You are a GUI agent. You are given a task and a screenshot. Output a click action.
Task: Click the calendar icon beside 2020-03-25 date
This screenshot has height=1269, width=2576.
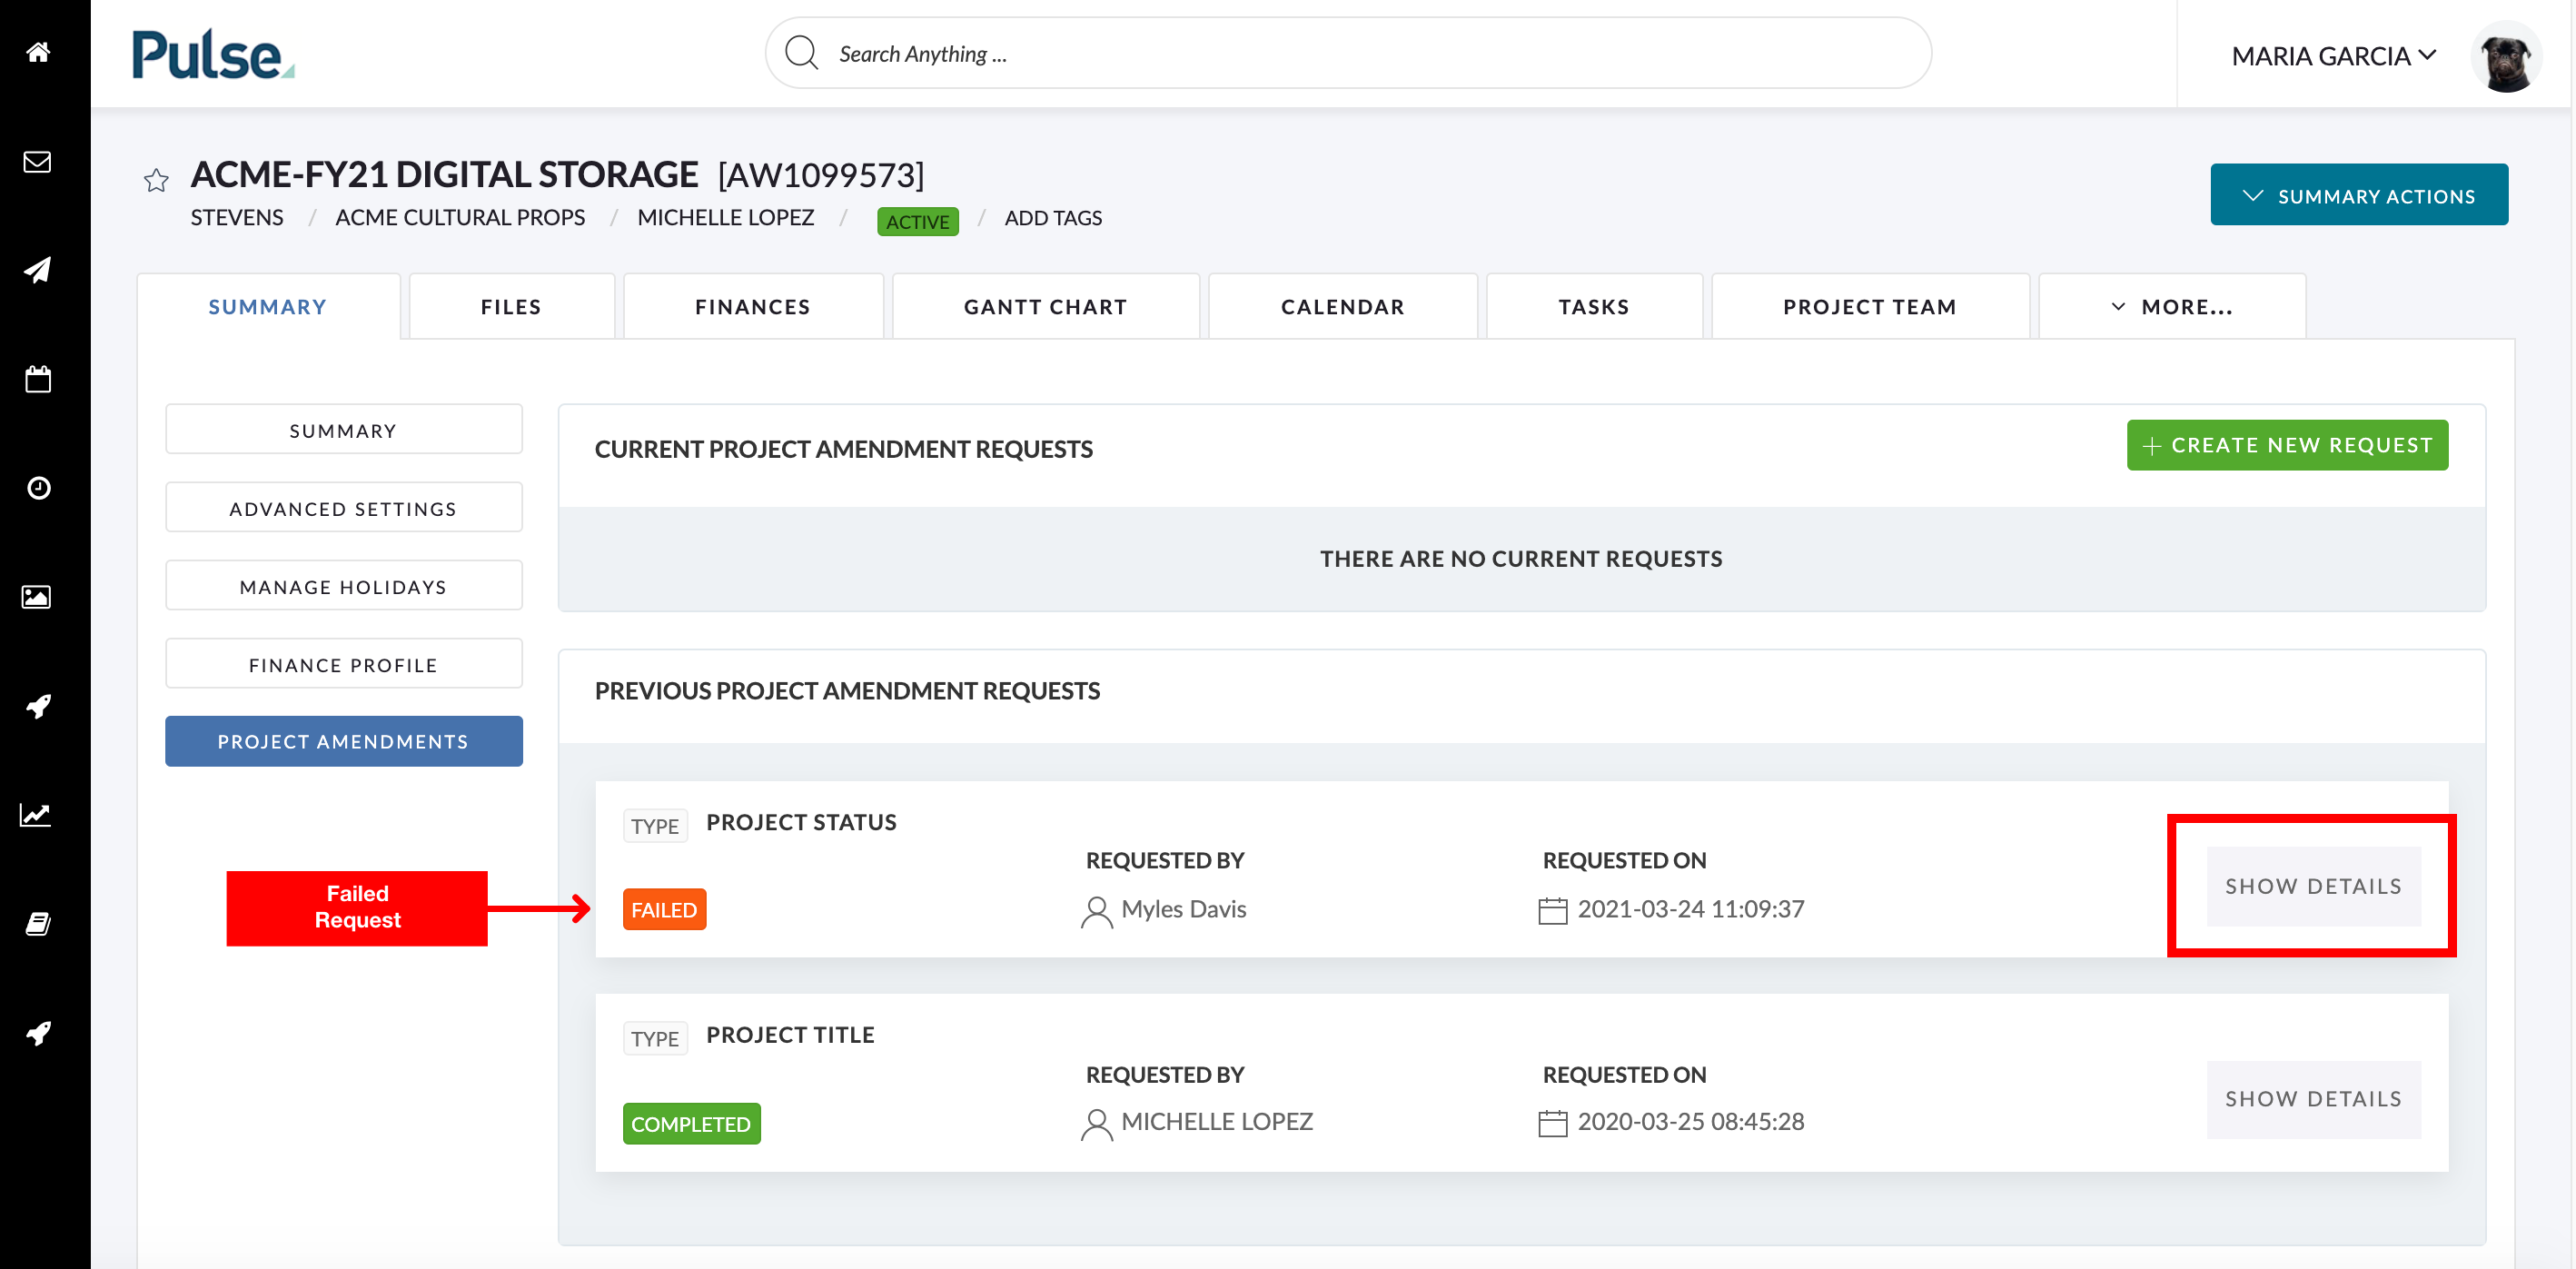[x=1553, y=1123]
